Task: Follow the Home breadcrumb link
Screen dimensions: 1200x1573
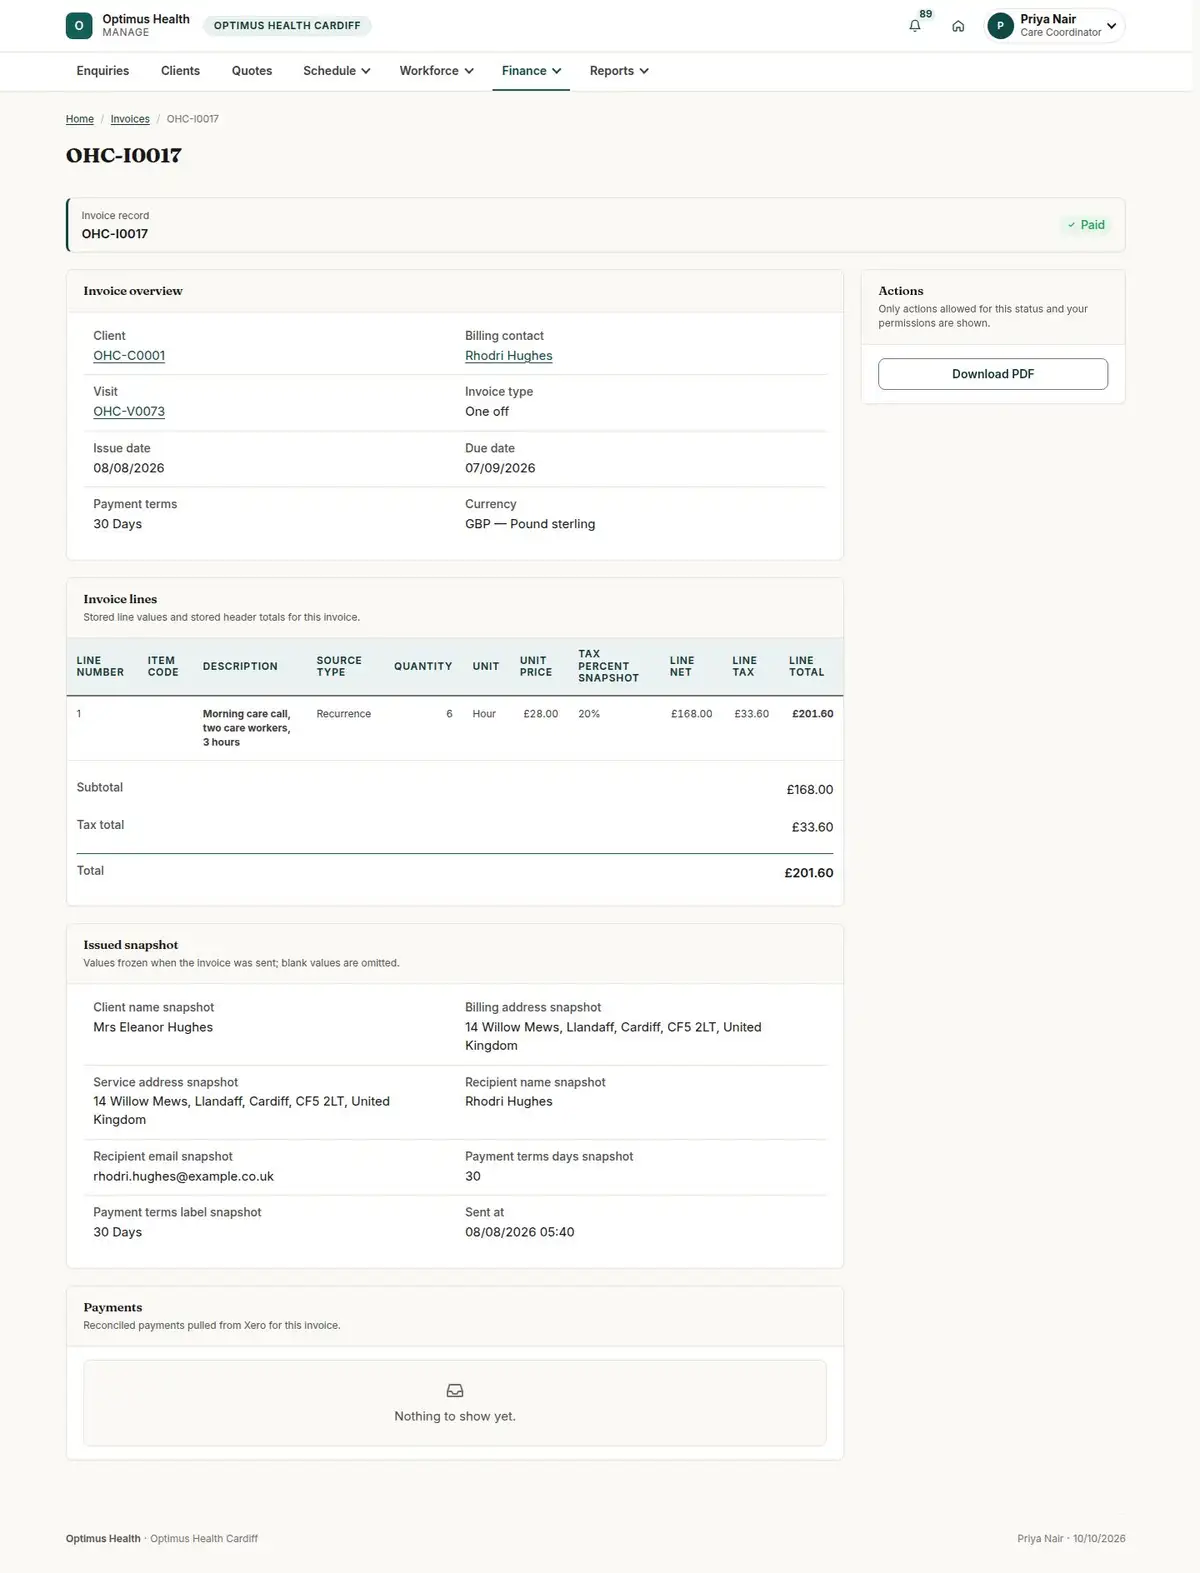Action: coord(80,119)
